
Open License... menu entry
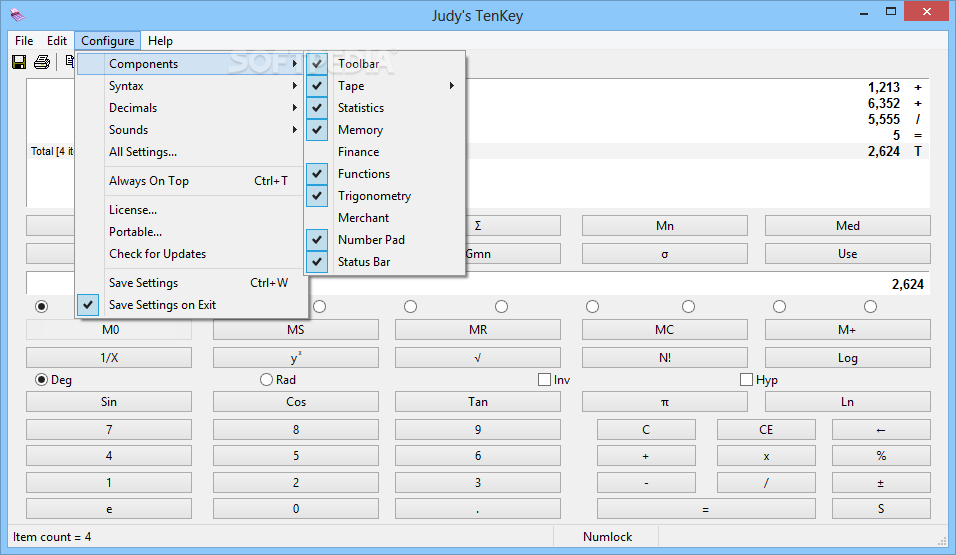[191, 210]
